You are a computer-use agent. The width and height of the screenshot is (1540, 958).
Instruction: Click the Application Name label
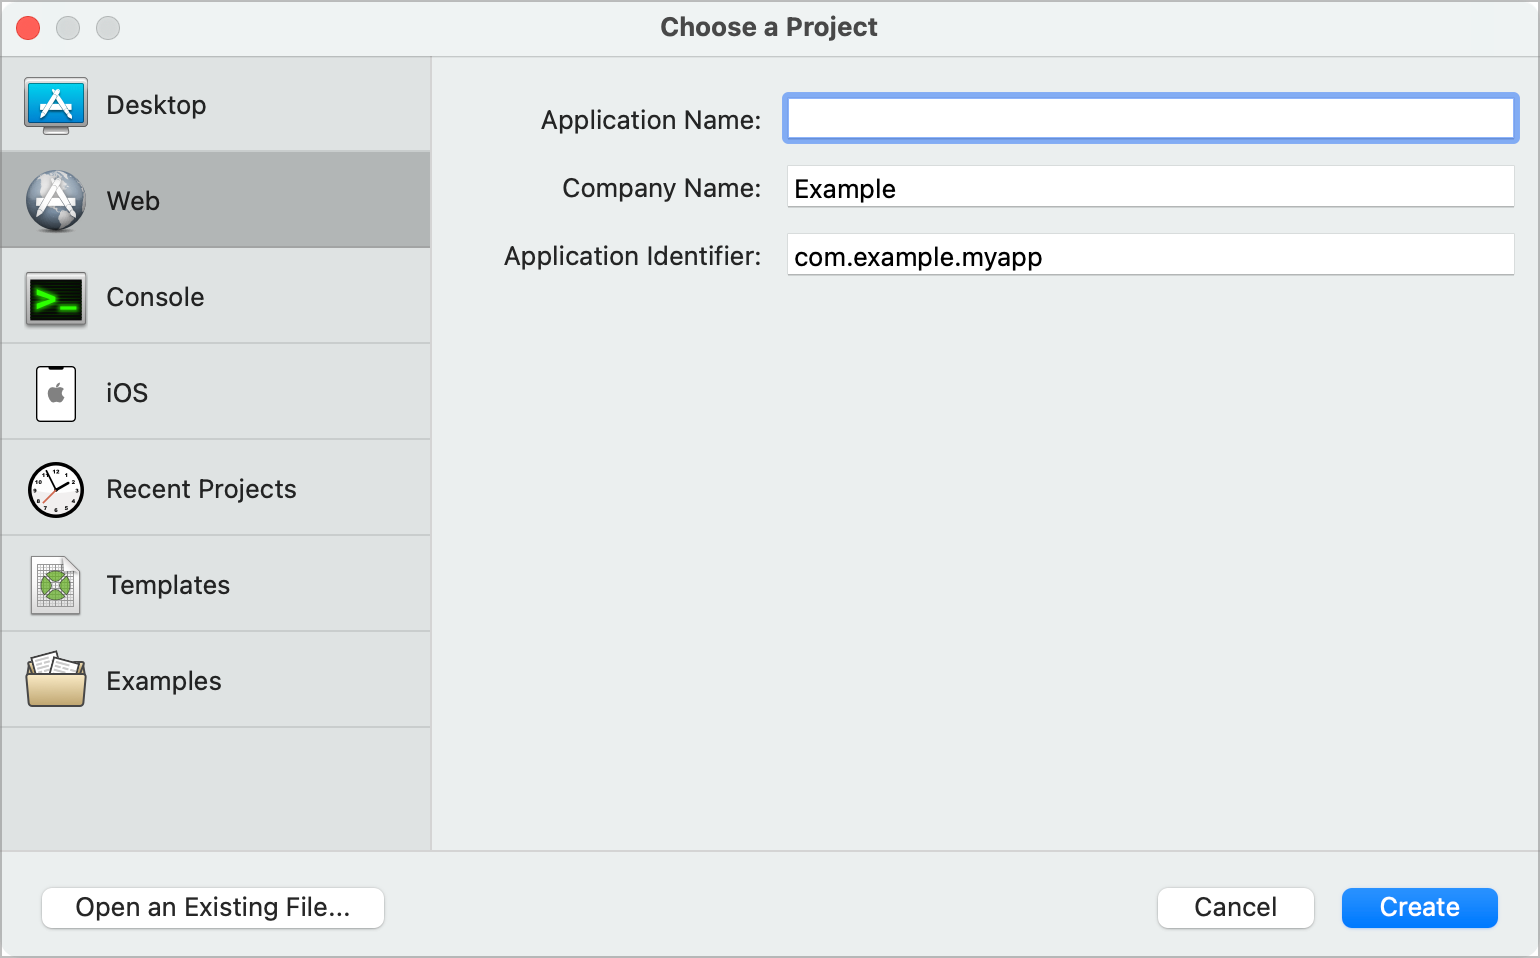pos(651,120)
